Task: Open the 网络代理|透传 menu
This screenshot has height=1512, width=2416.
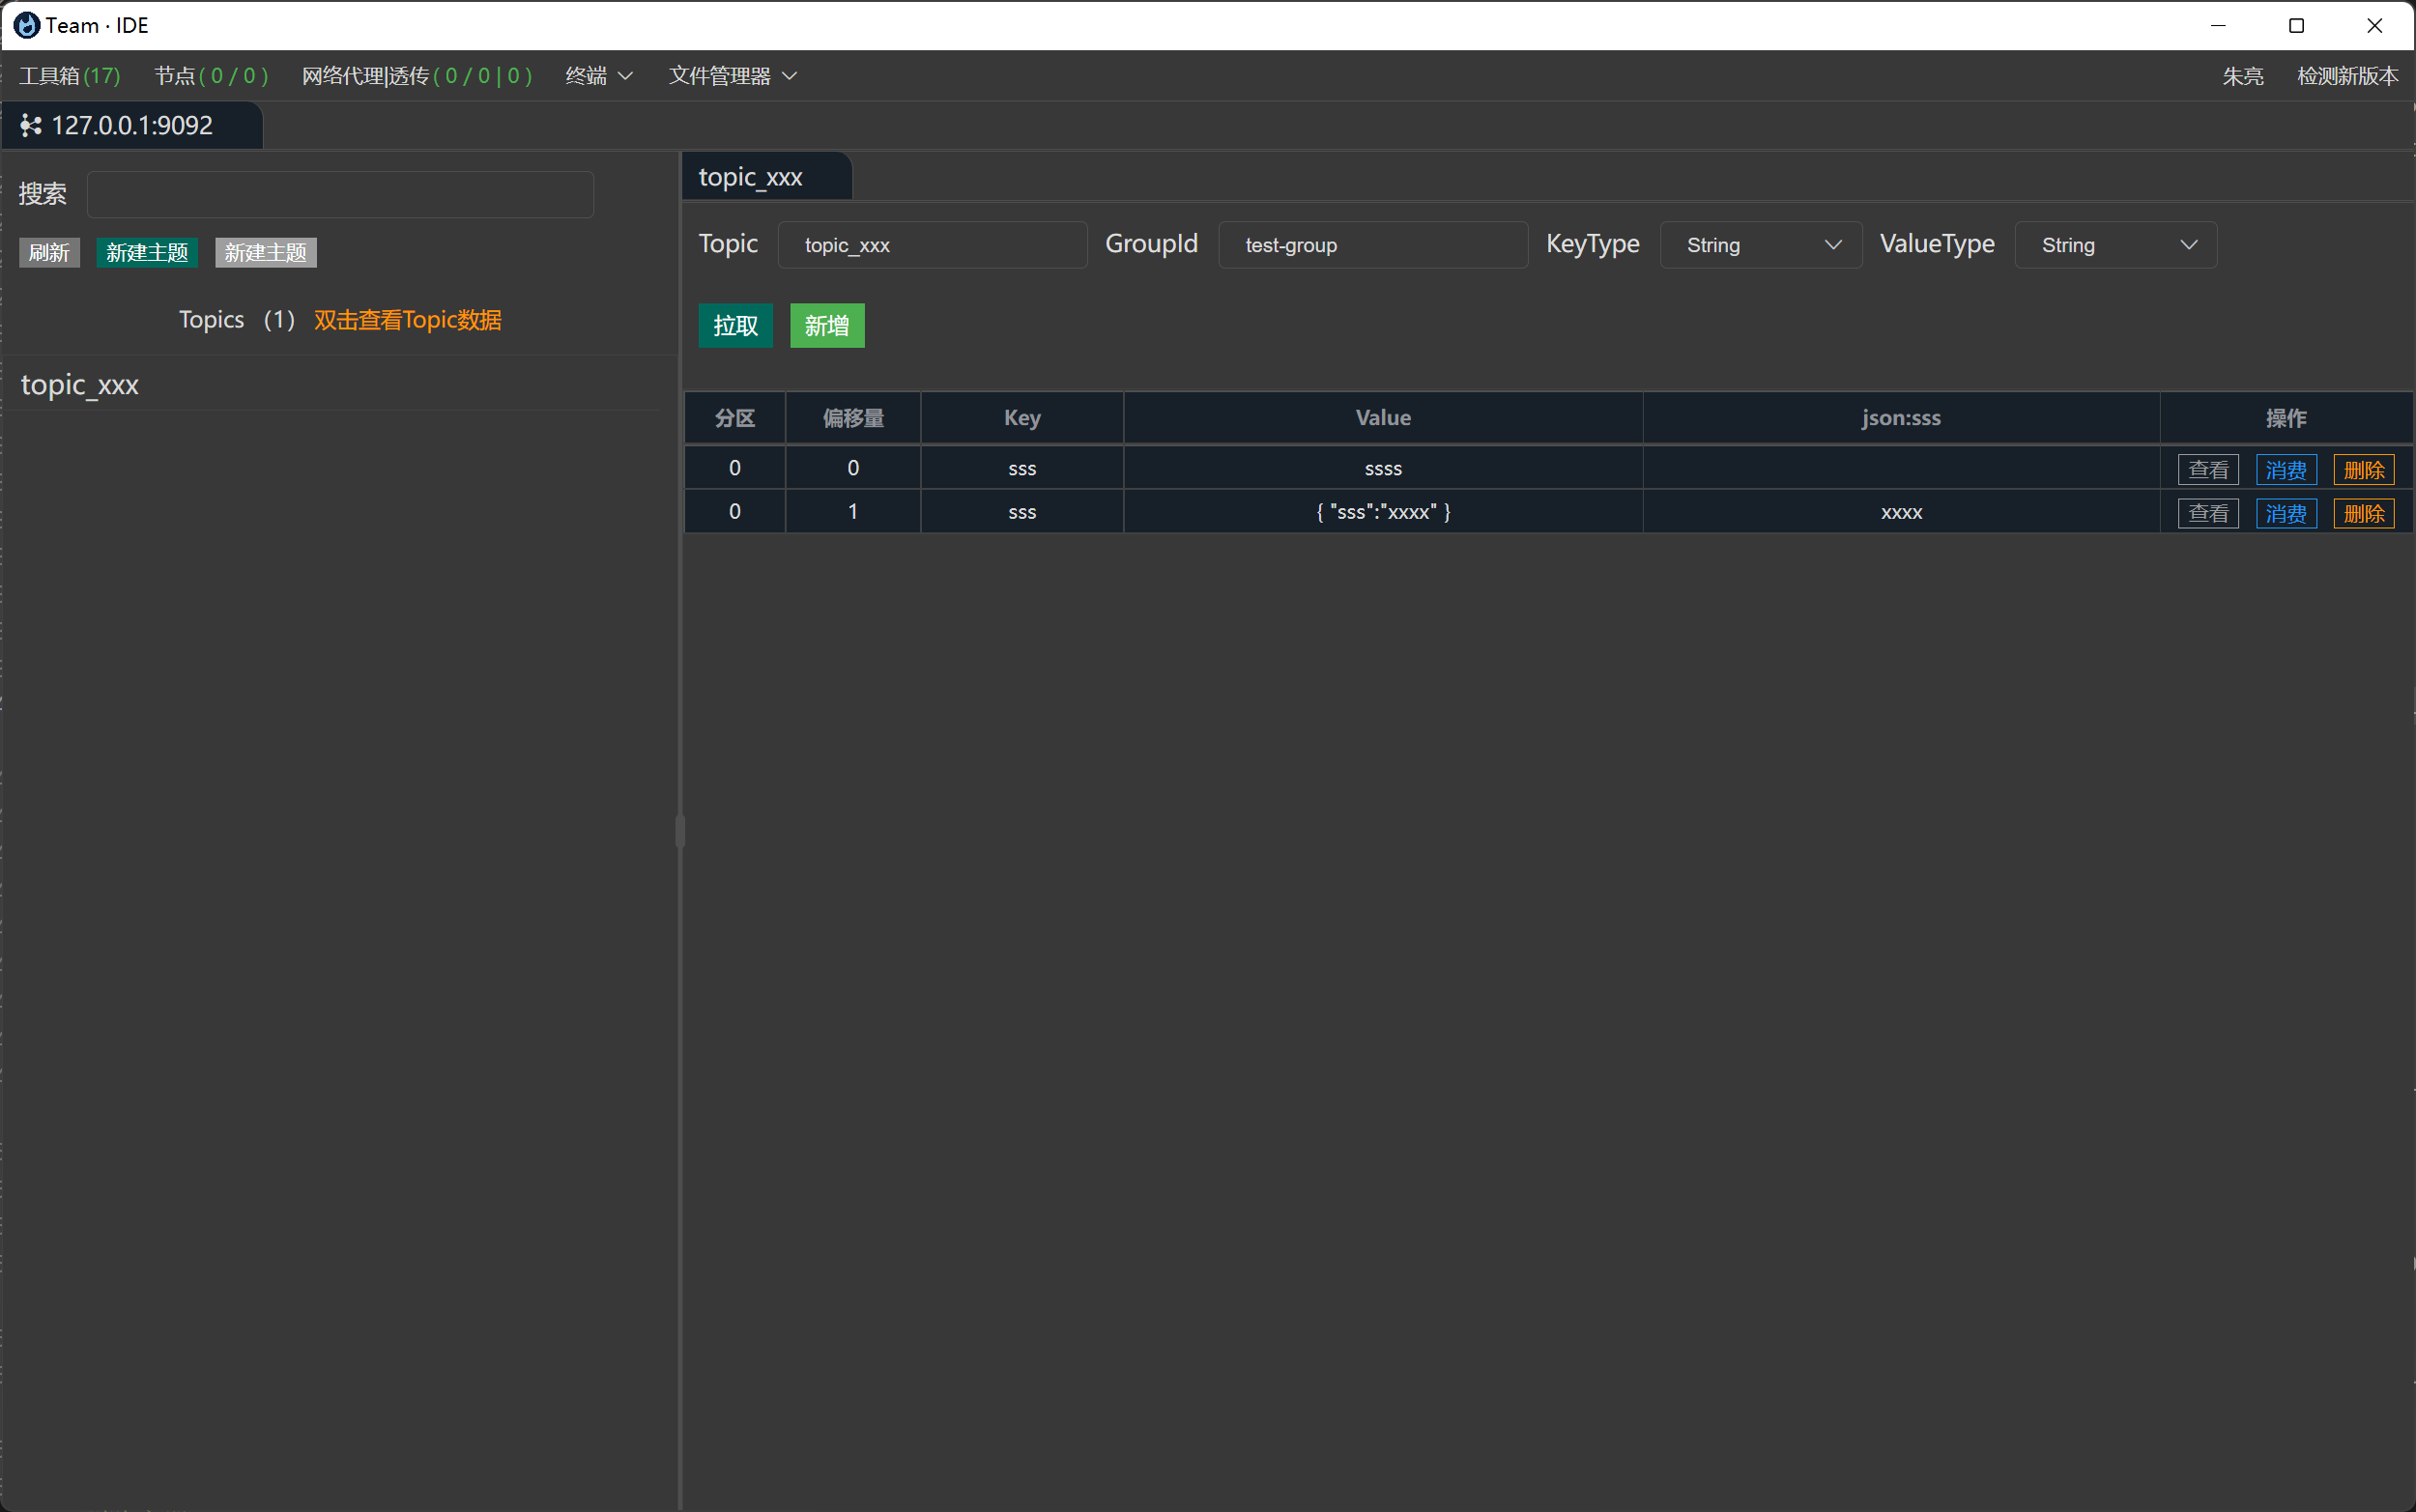Action: tap(416, 76)
